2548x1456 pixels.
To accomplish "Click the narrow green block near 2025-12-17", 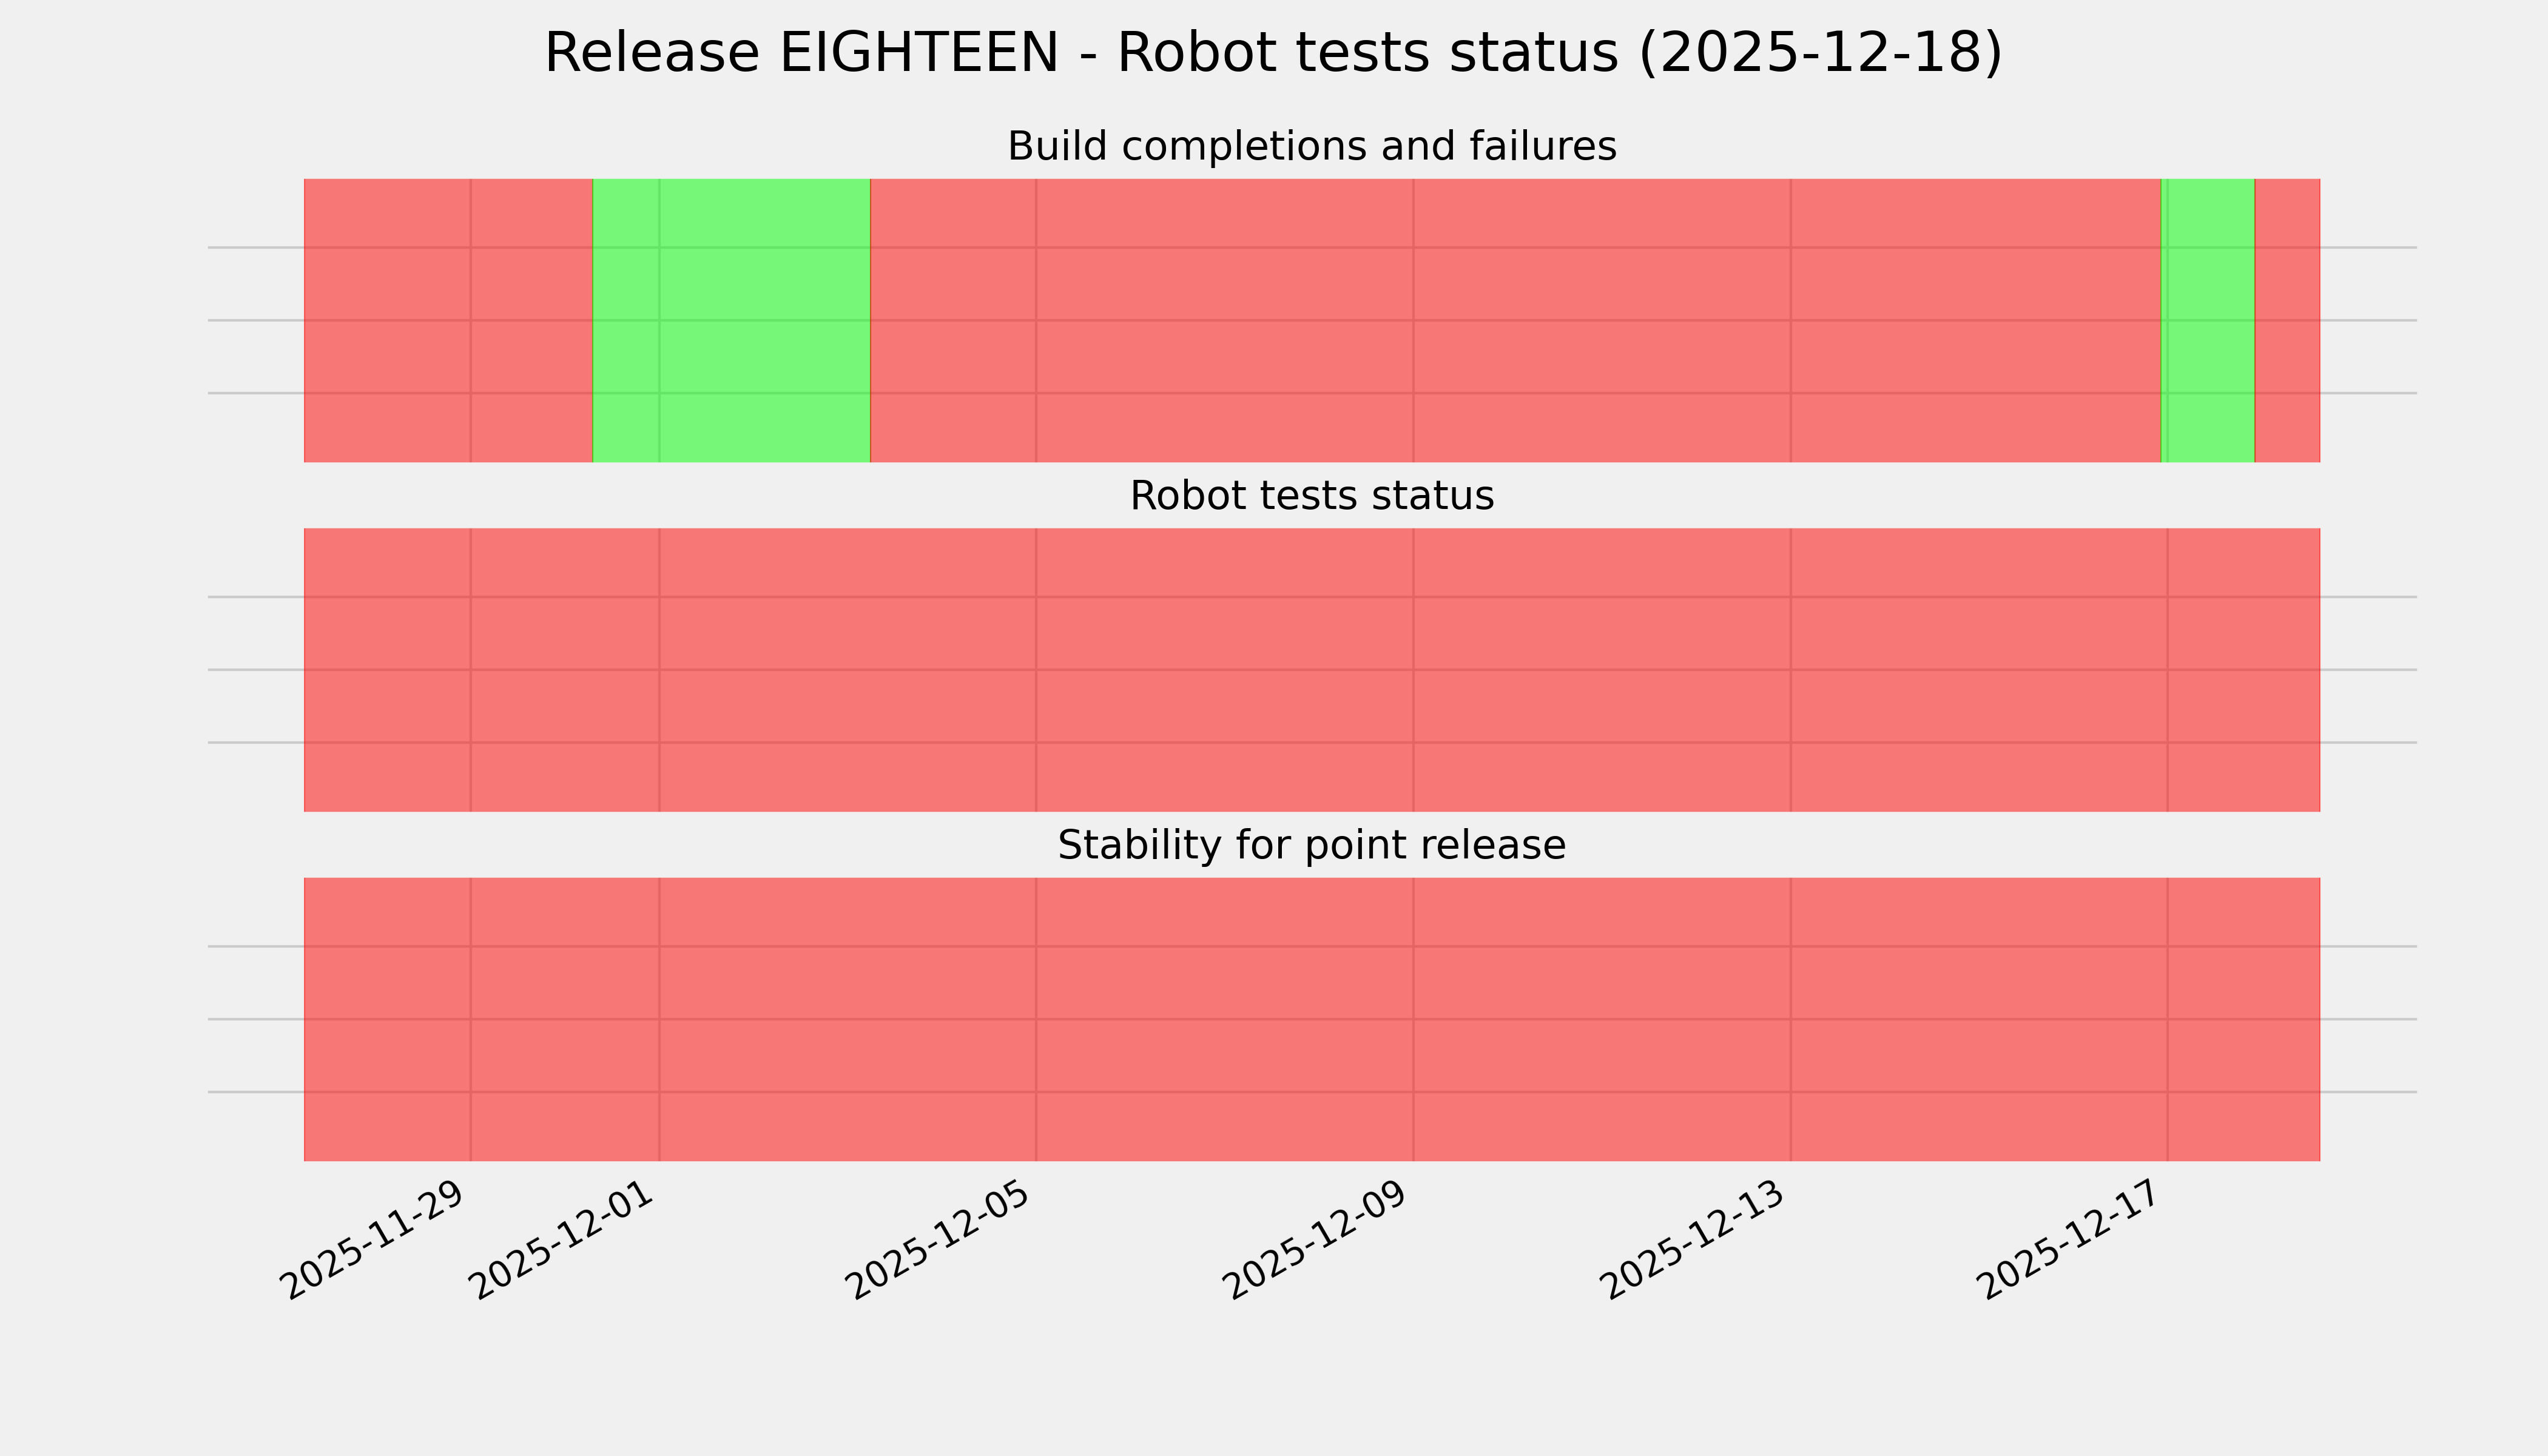I will [x=2208, y=320].
